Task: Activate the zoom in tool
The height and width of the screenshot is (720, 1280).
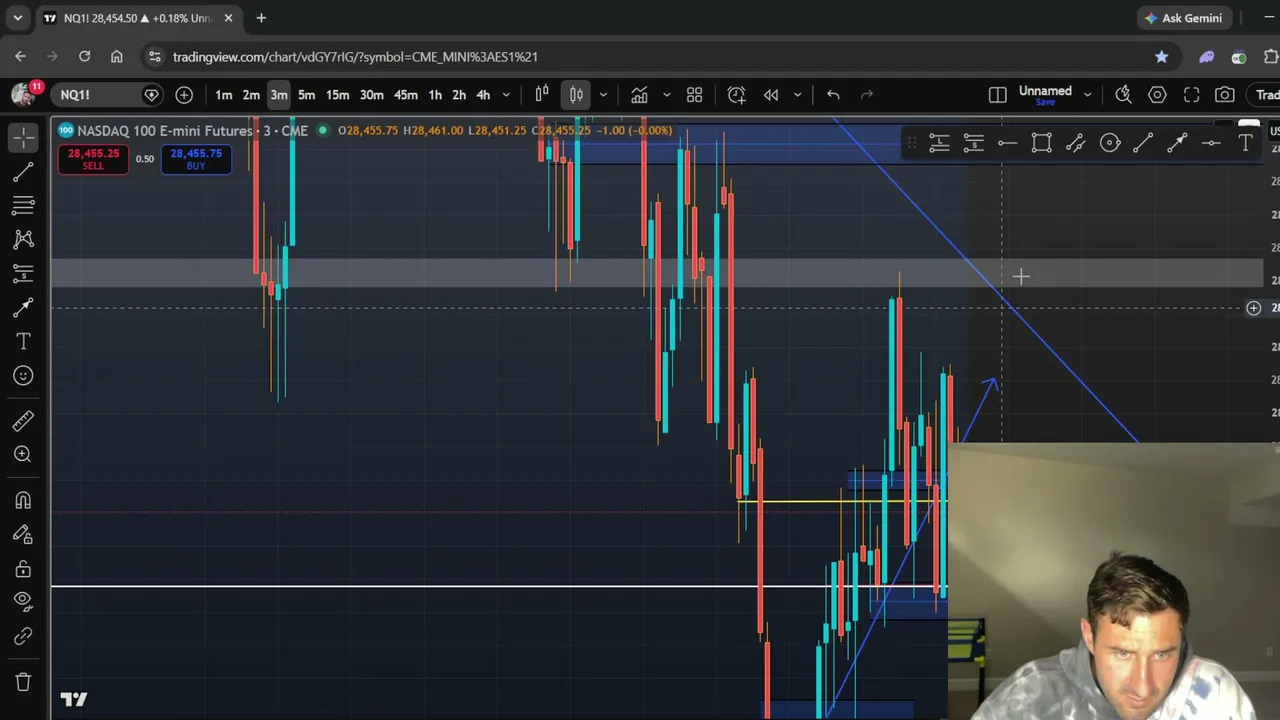Action: pyautogui.click(x=23, y=454)
